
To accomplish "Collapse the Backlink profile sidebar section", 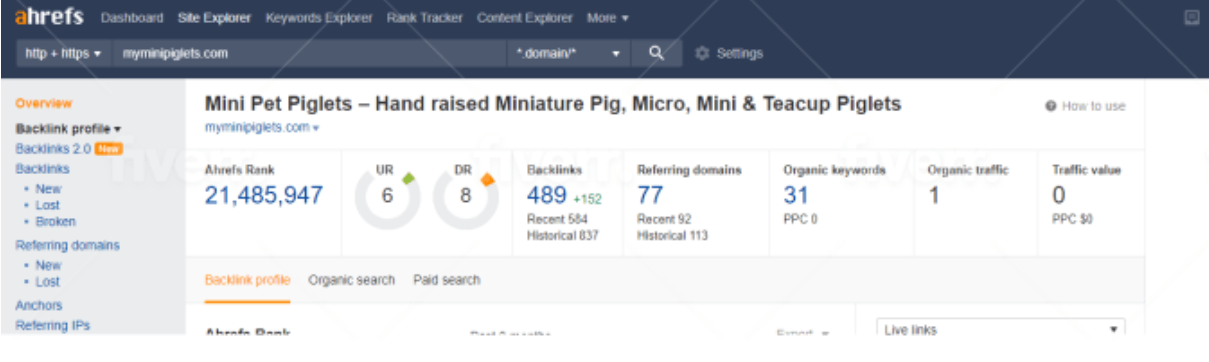I will click(x=68, y=129).
